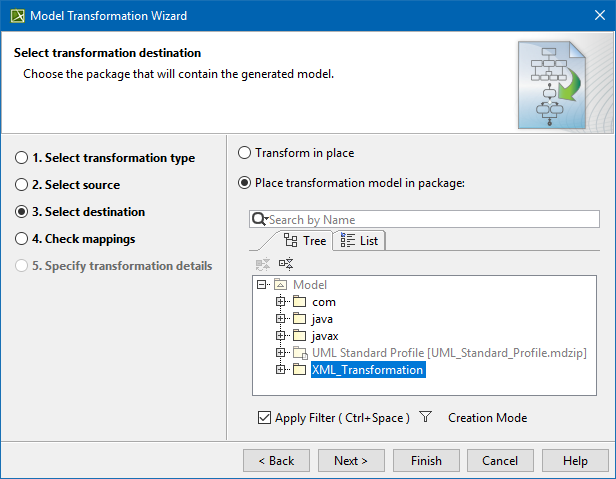Viewport: 616px width, 479px height.
Task: Open filter options funnel icon
Action: pyautogui.click(x=425, y=417)
